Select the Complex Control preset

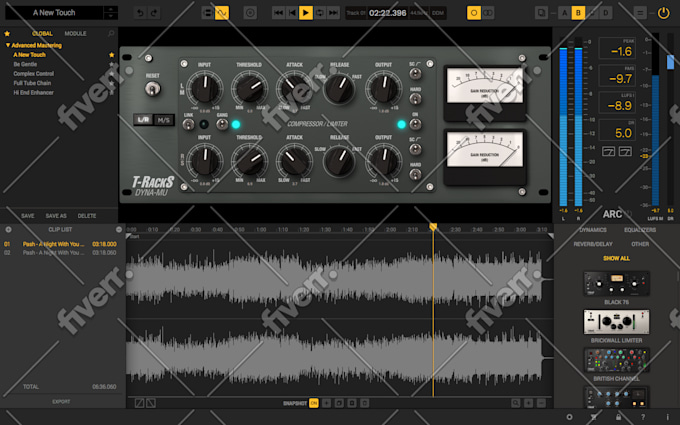click(x=33, y=74)
